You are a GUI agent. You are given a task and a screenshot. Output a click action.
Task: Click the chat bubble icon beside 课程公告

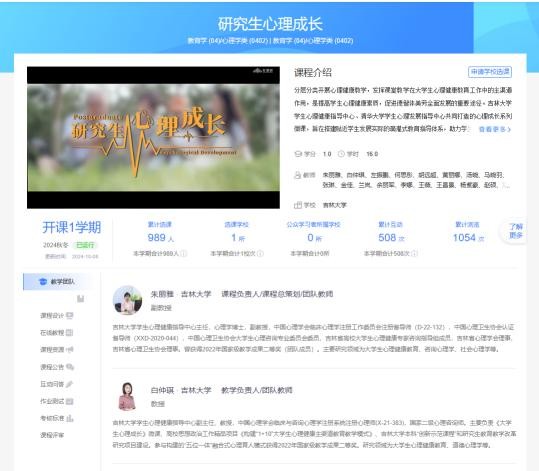[x=70, y=367]
